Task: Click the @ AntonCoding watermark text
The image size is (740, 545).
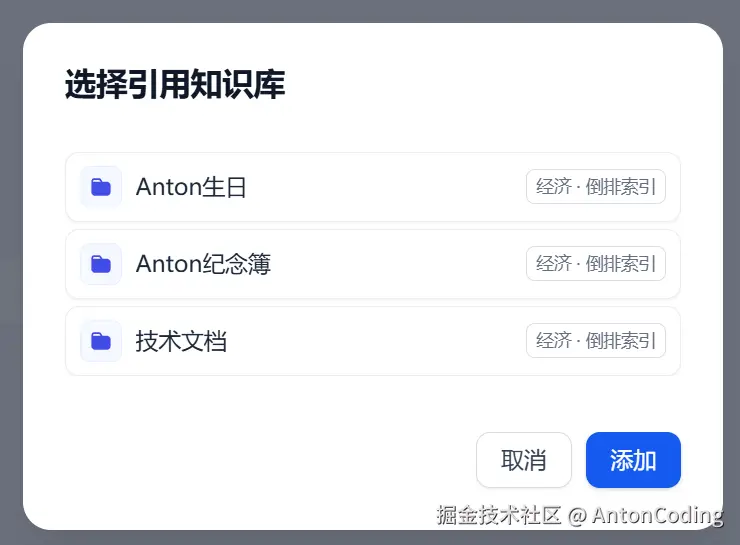Action: pos(646,516)
